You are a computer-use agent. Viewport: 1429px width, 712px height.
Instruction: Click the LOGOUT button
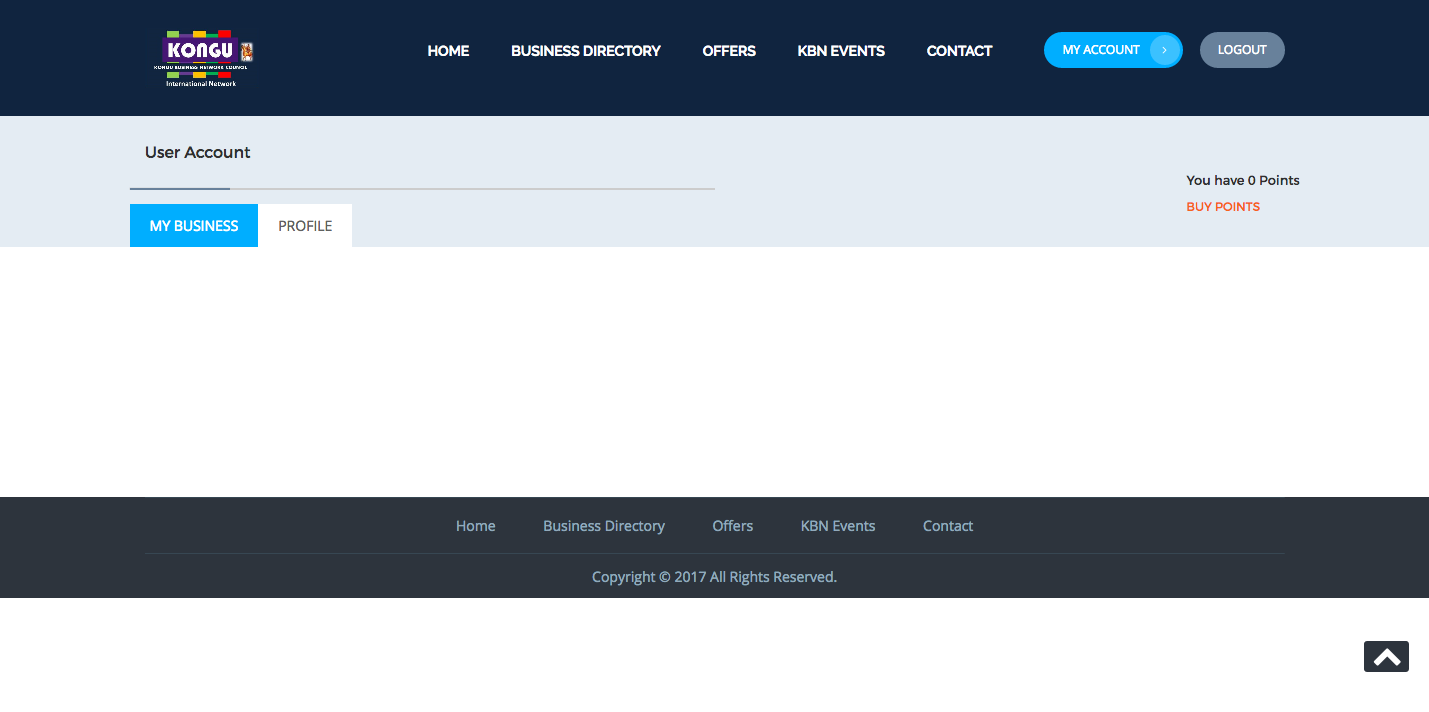1242,49
